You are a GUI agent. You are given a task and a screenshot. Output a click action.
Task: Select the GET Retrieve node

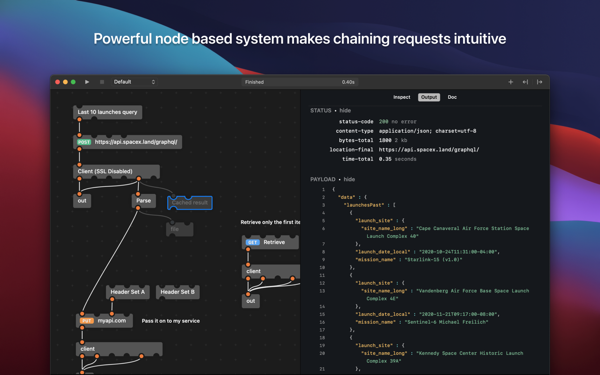pyautogui.click(x=271, y=242)
